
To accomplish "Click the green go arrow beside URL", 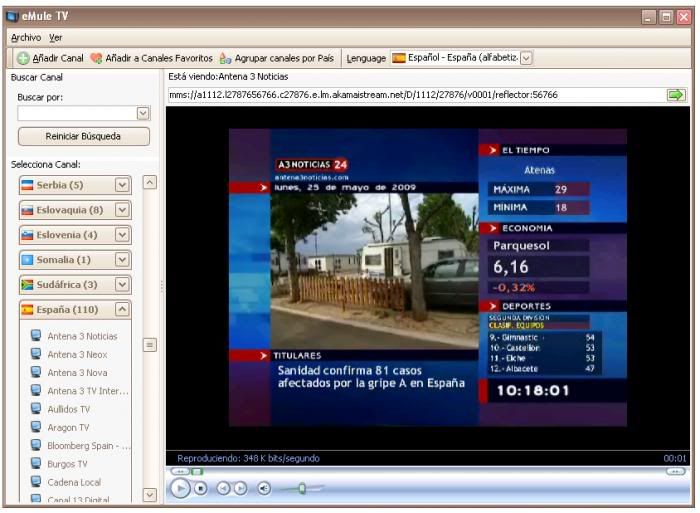I will click(x=676, y=95).
